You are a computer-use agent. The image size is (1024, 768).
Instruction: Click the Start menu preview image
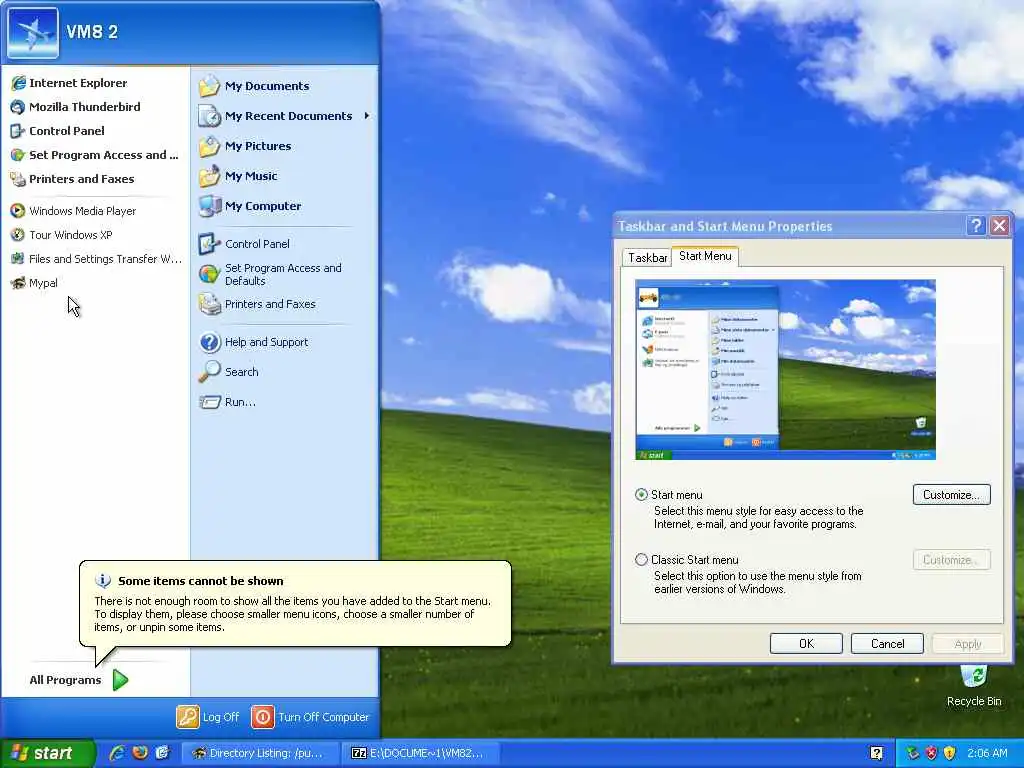[785, 370]
